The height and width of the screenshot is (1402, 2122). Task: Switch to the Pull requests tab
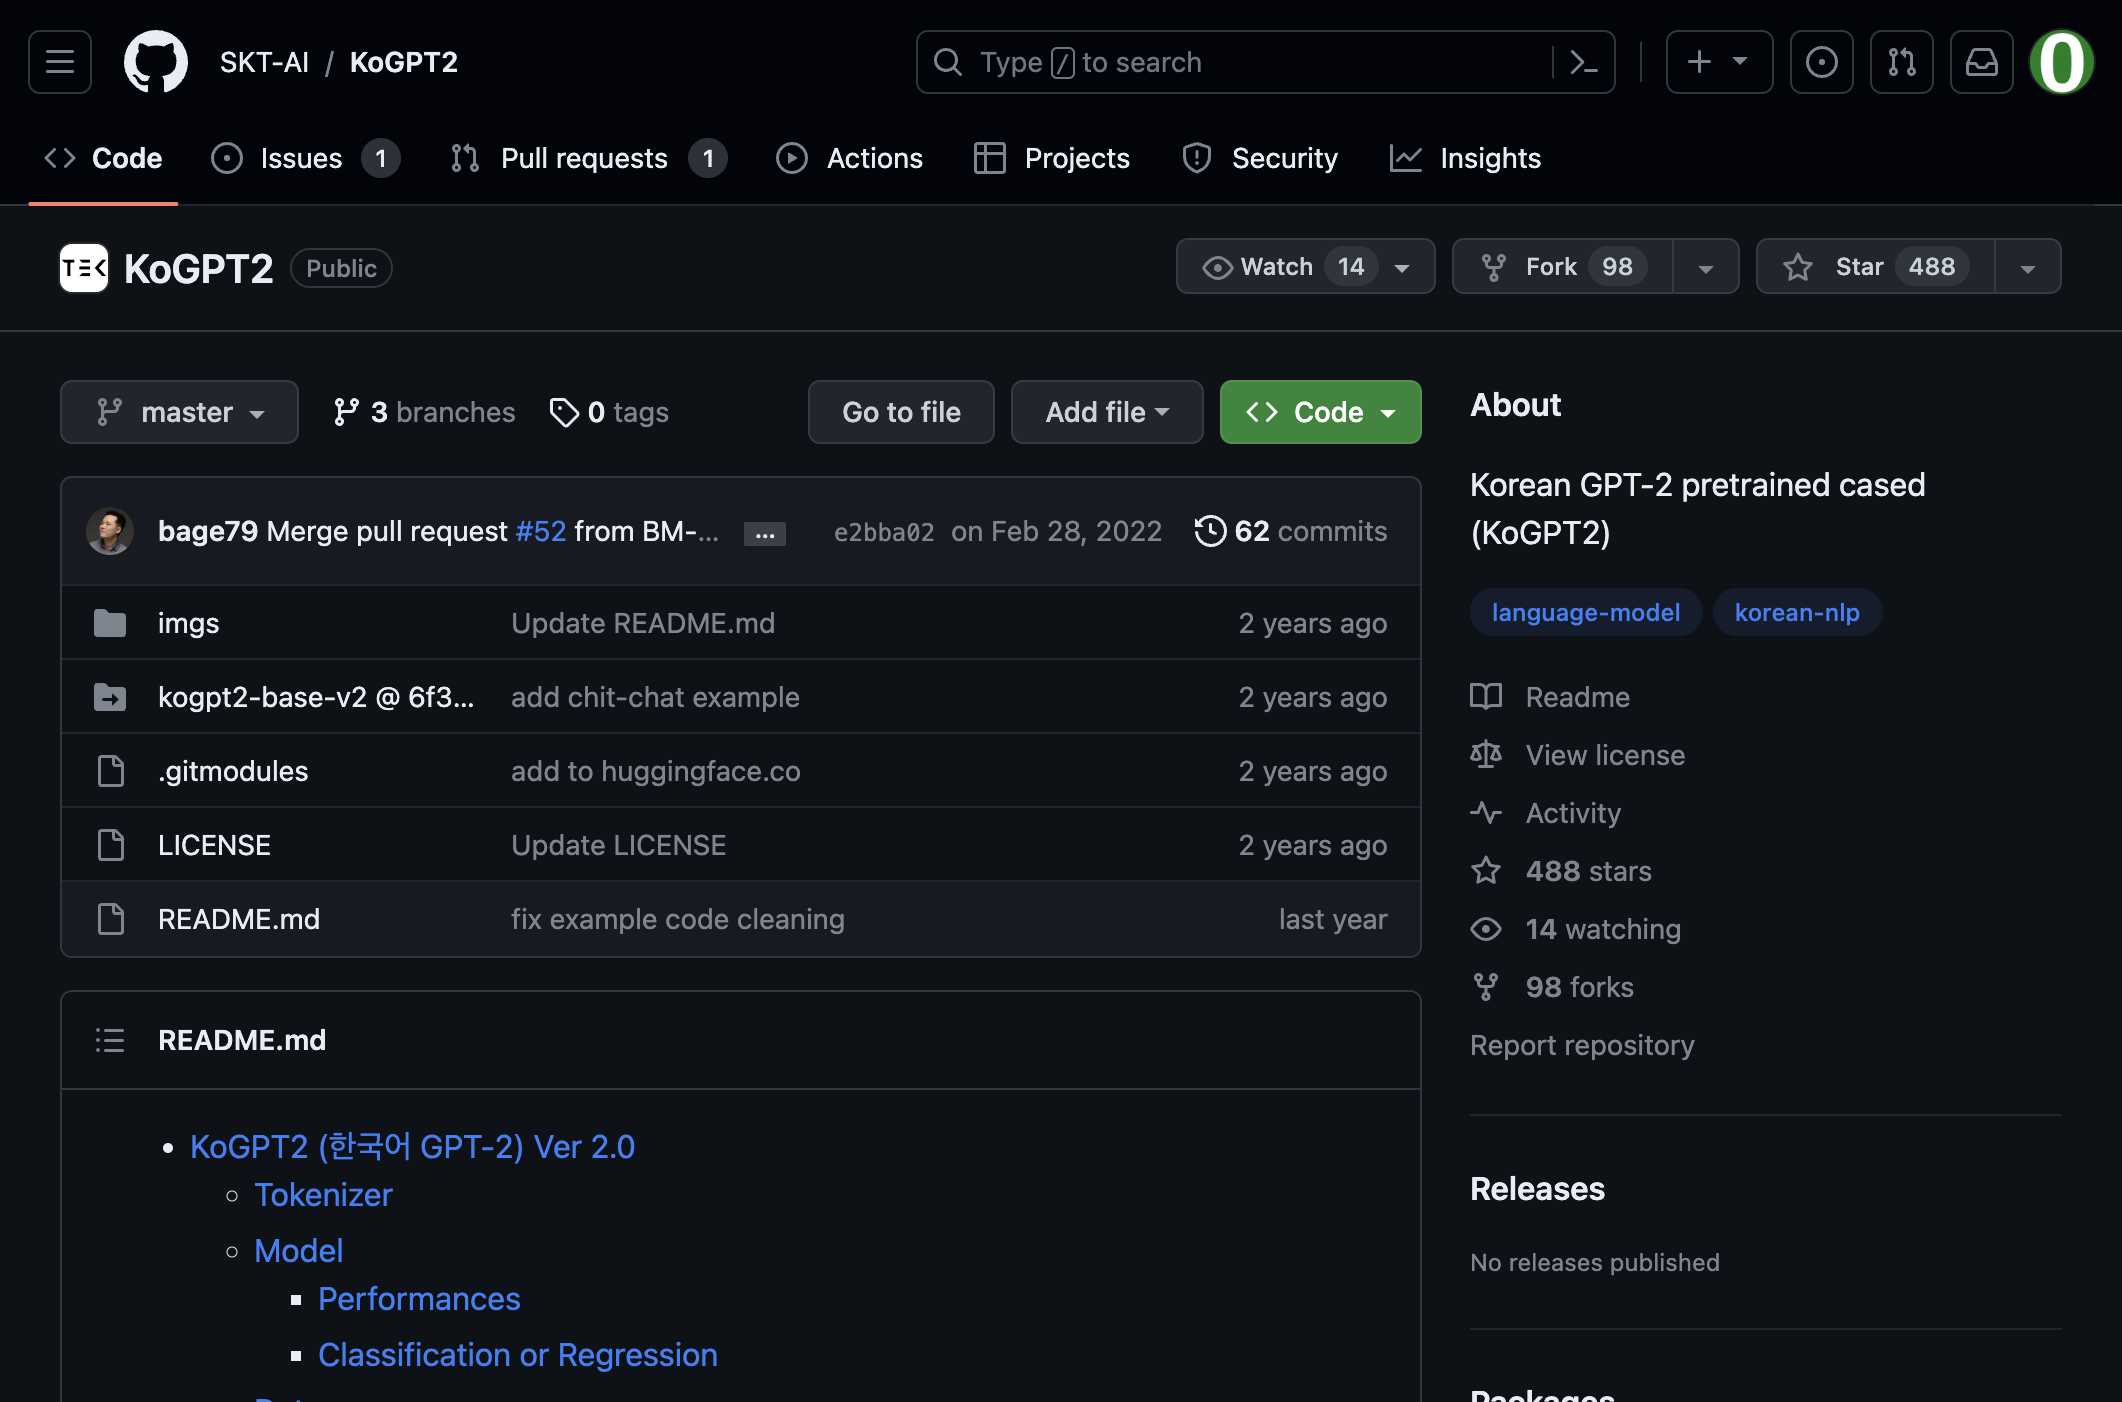pos(588,158)
